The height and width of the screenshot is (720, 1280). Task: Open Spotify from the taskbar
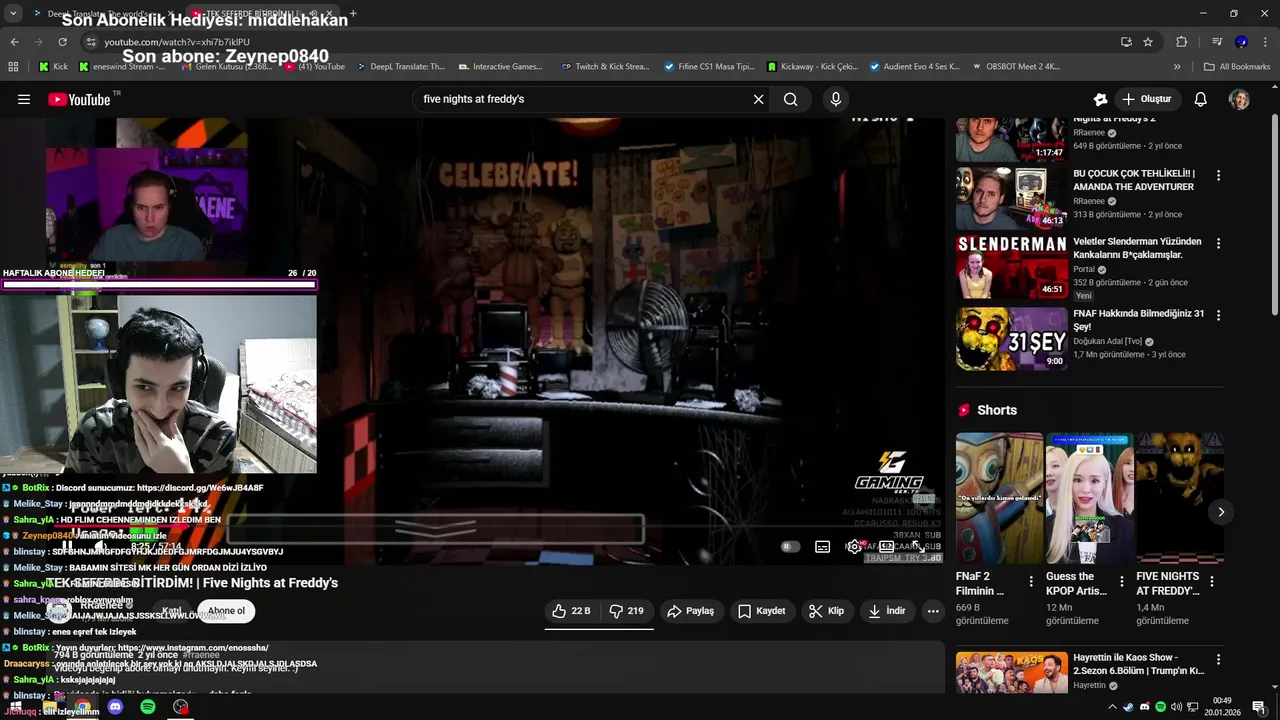148,707
